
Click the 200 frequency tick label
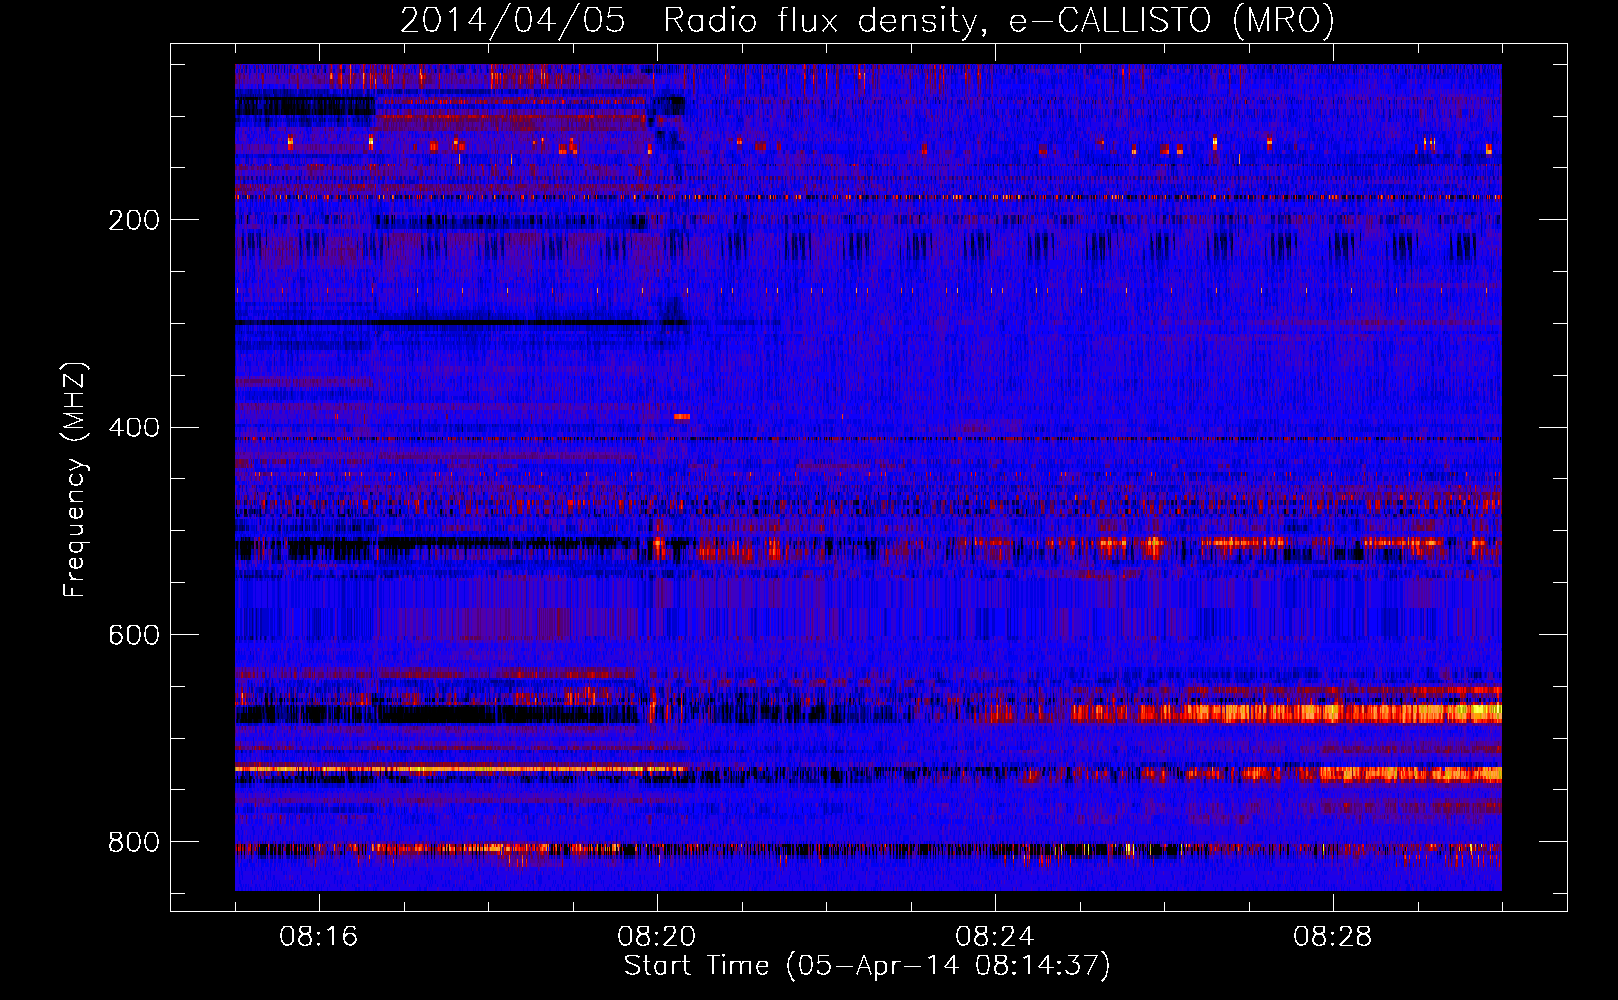coord(134,221)
